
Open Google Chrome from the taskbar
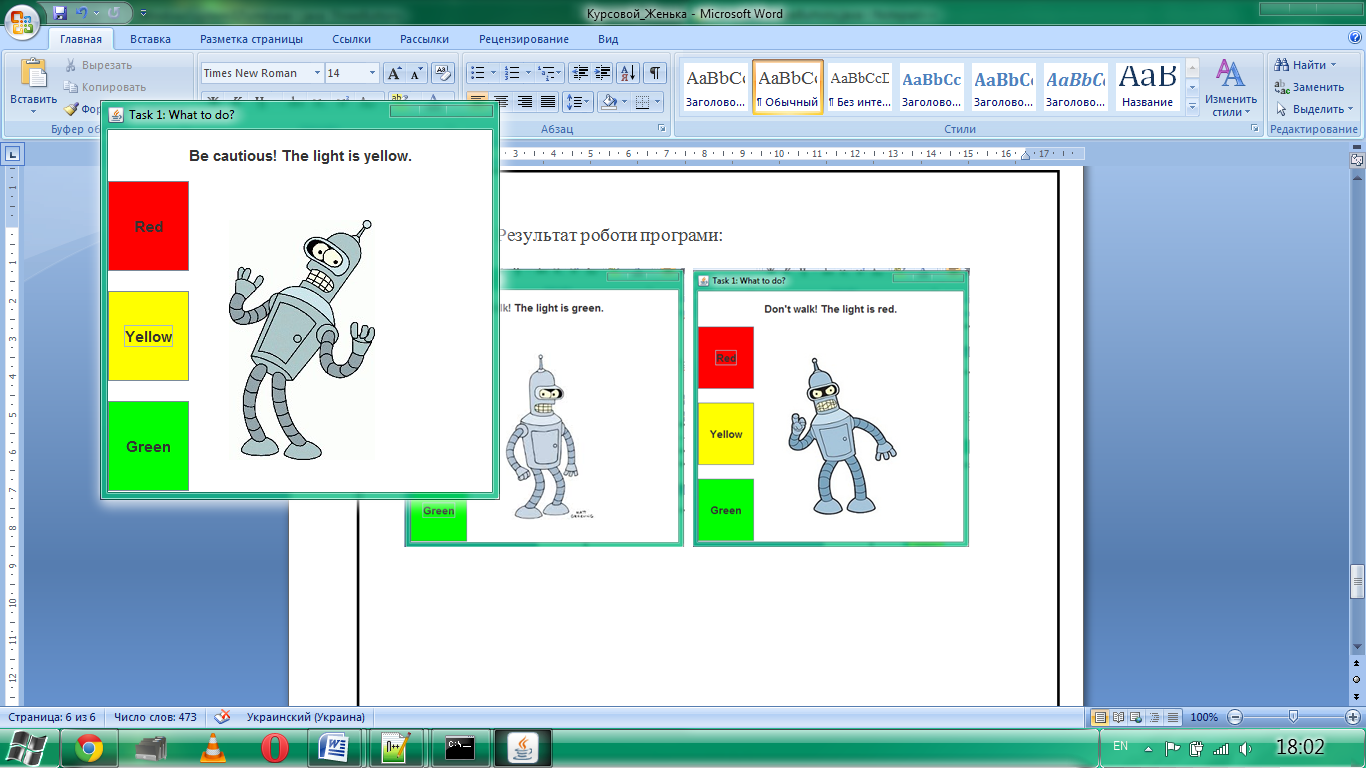(x=89, y=748)
